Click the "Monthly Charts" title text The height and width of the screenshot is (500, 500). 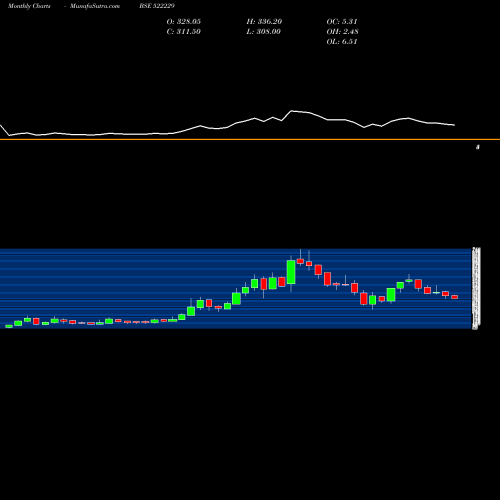coord(29,6)
